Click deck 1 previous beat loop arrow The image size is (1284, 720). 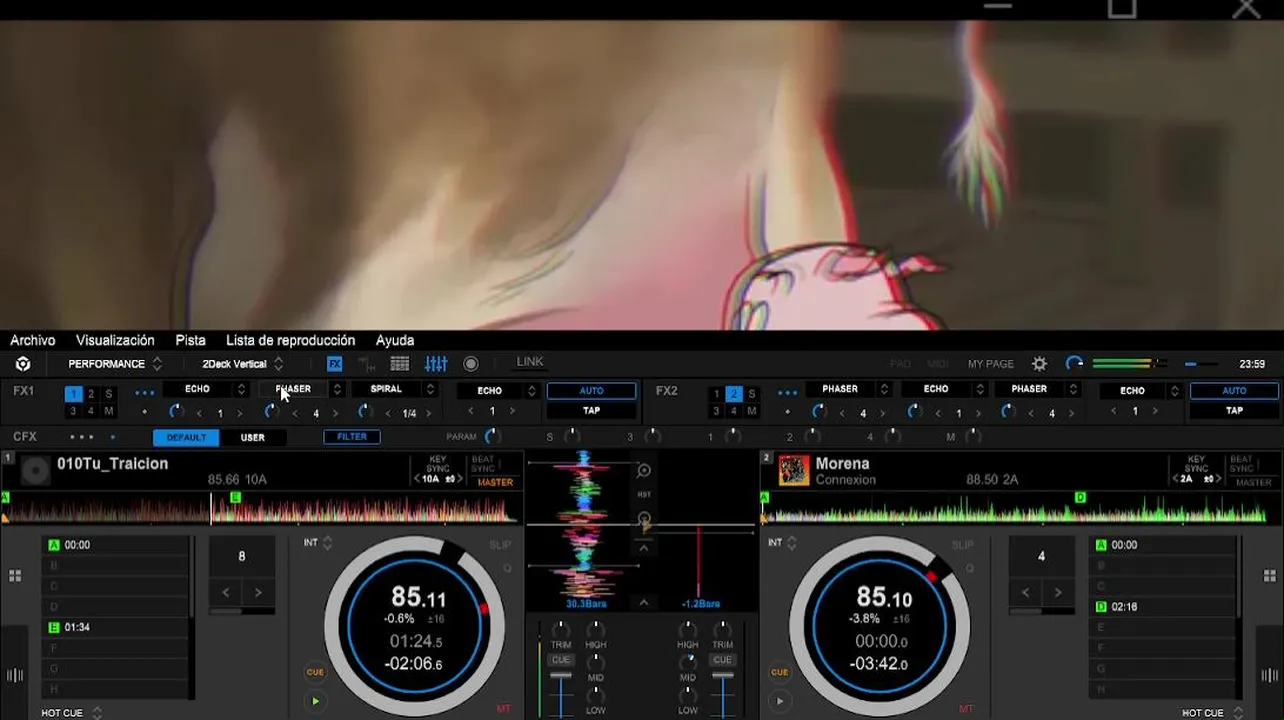coord(226,593)
